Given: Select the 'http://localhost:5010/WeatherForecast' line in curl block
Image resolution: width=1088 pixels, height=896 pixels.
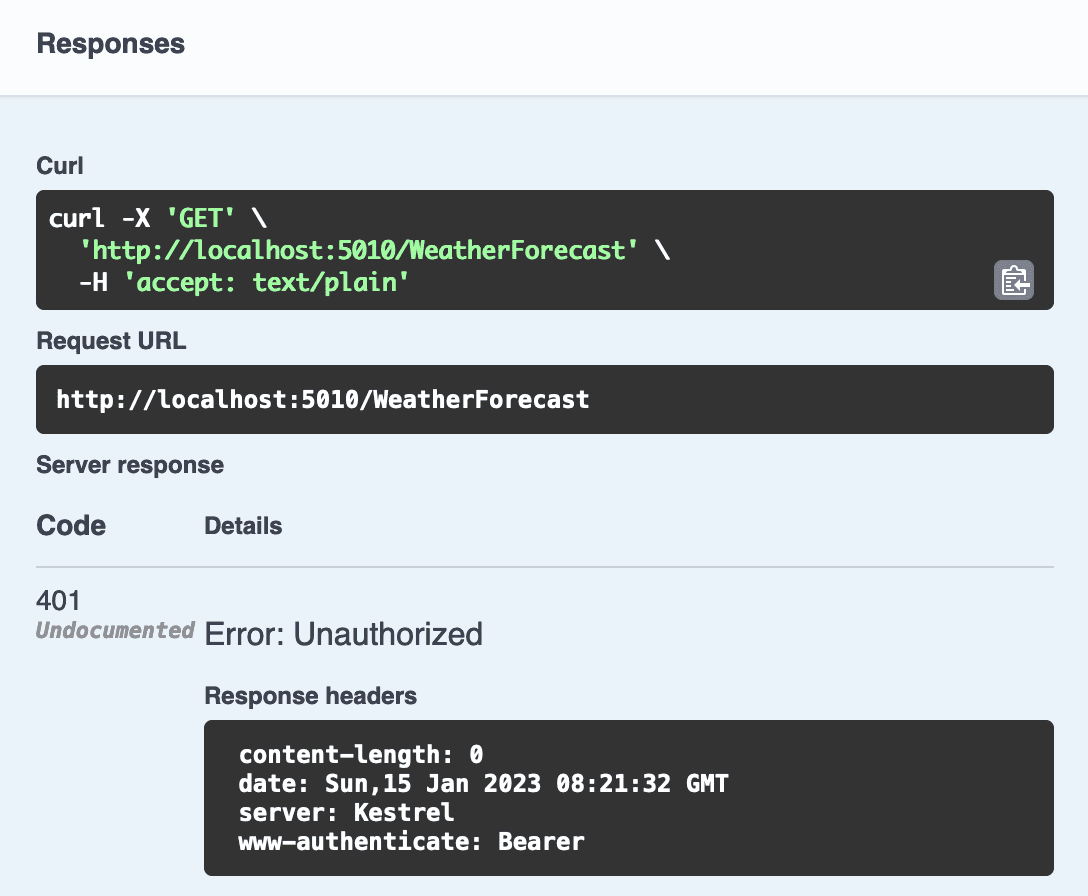Looking at the screenshot, I should [x=375, y=251].
